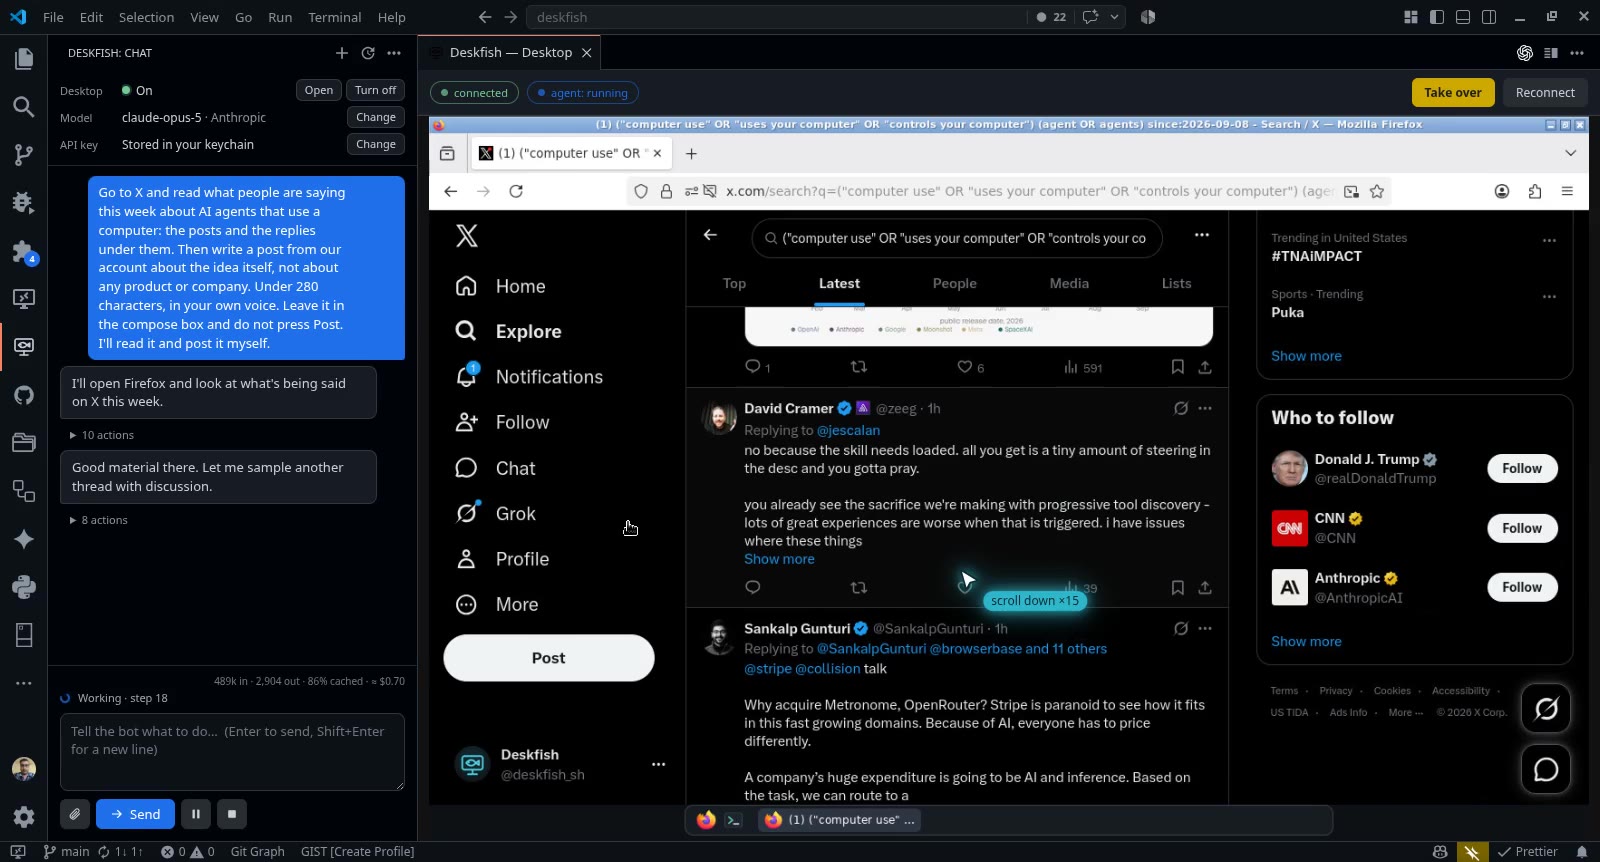Screen dimensions: 1600x862
Task: Open more options on the #TNAiMPACT trend
Action: [1549, 240]
